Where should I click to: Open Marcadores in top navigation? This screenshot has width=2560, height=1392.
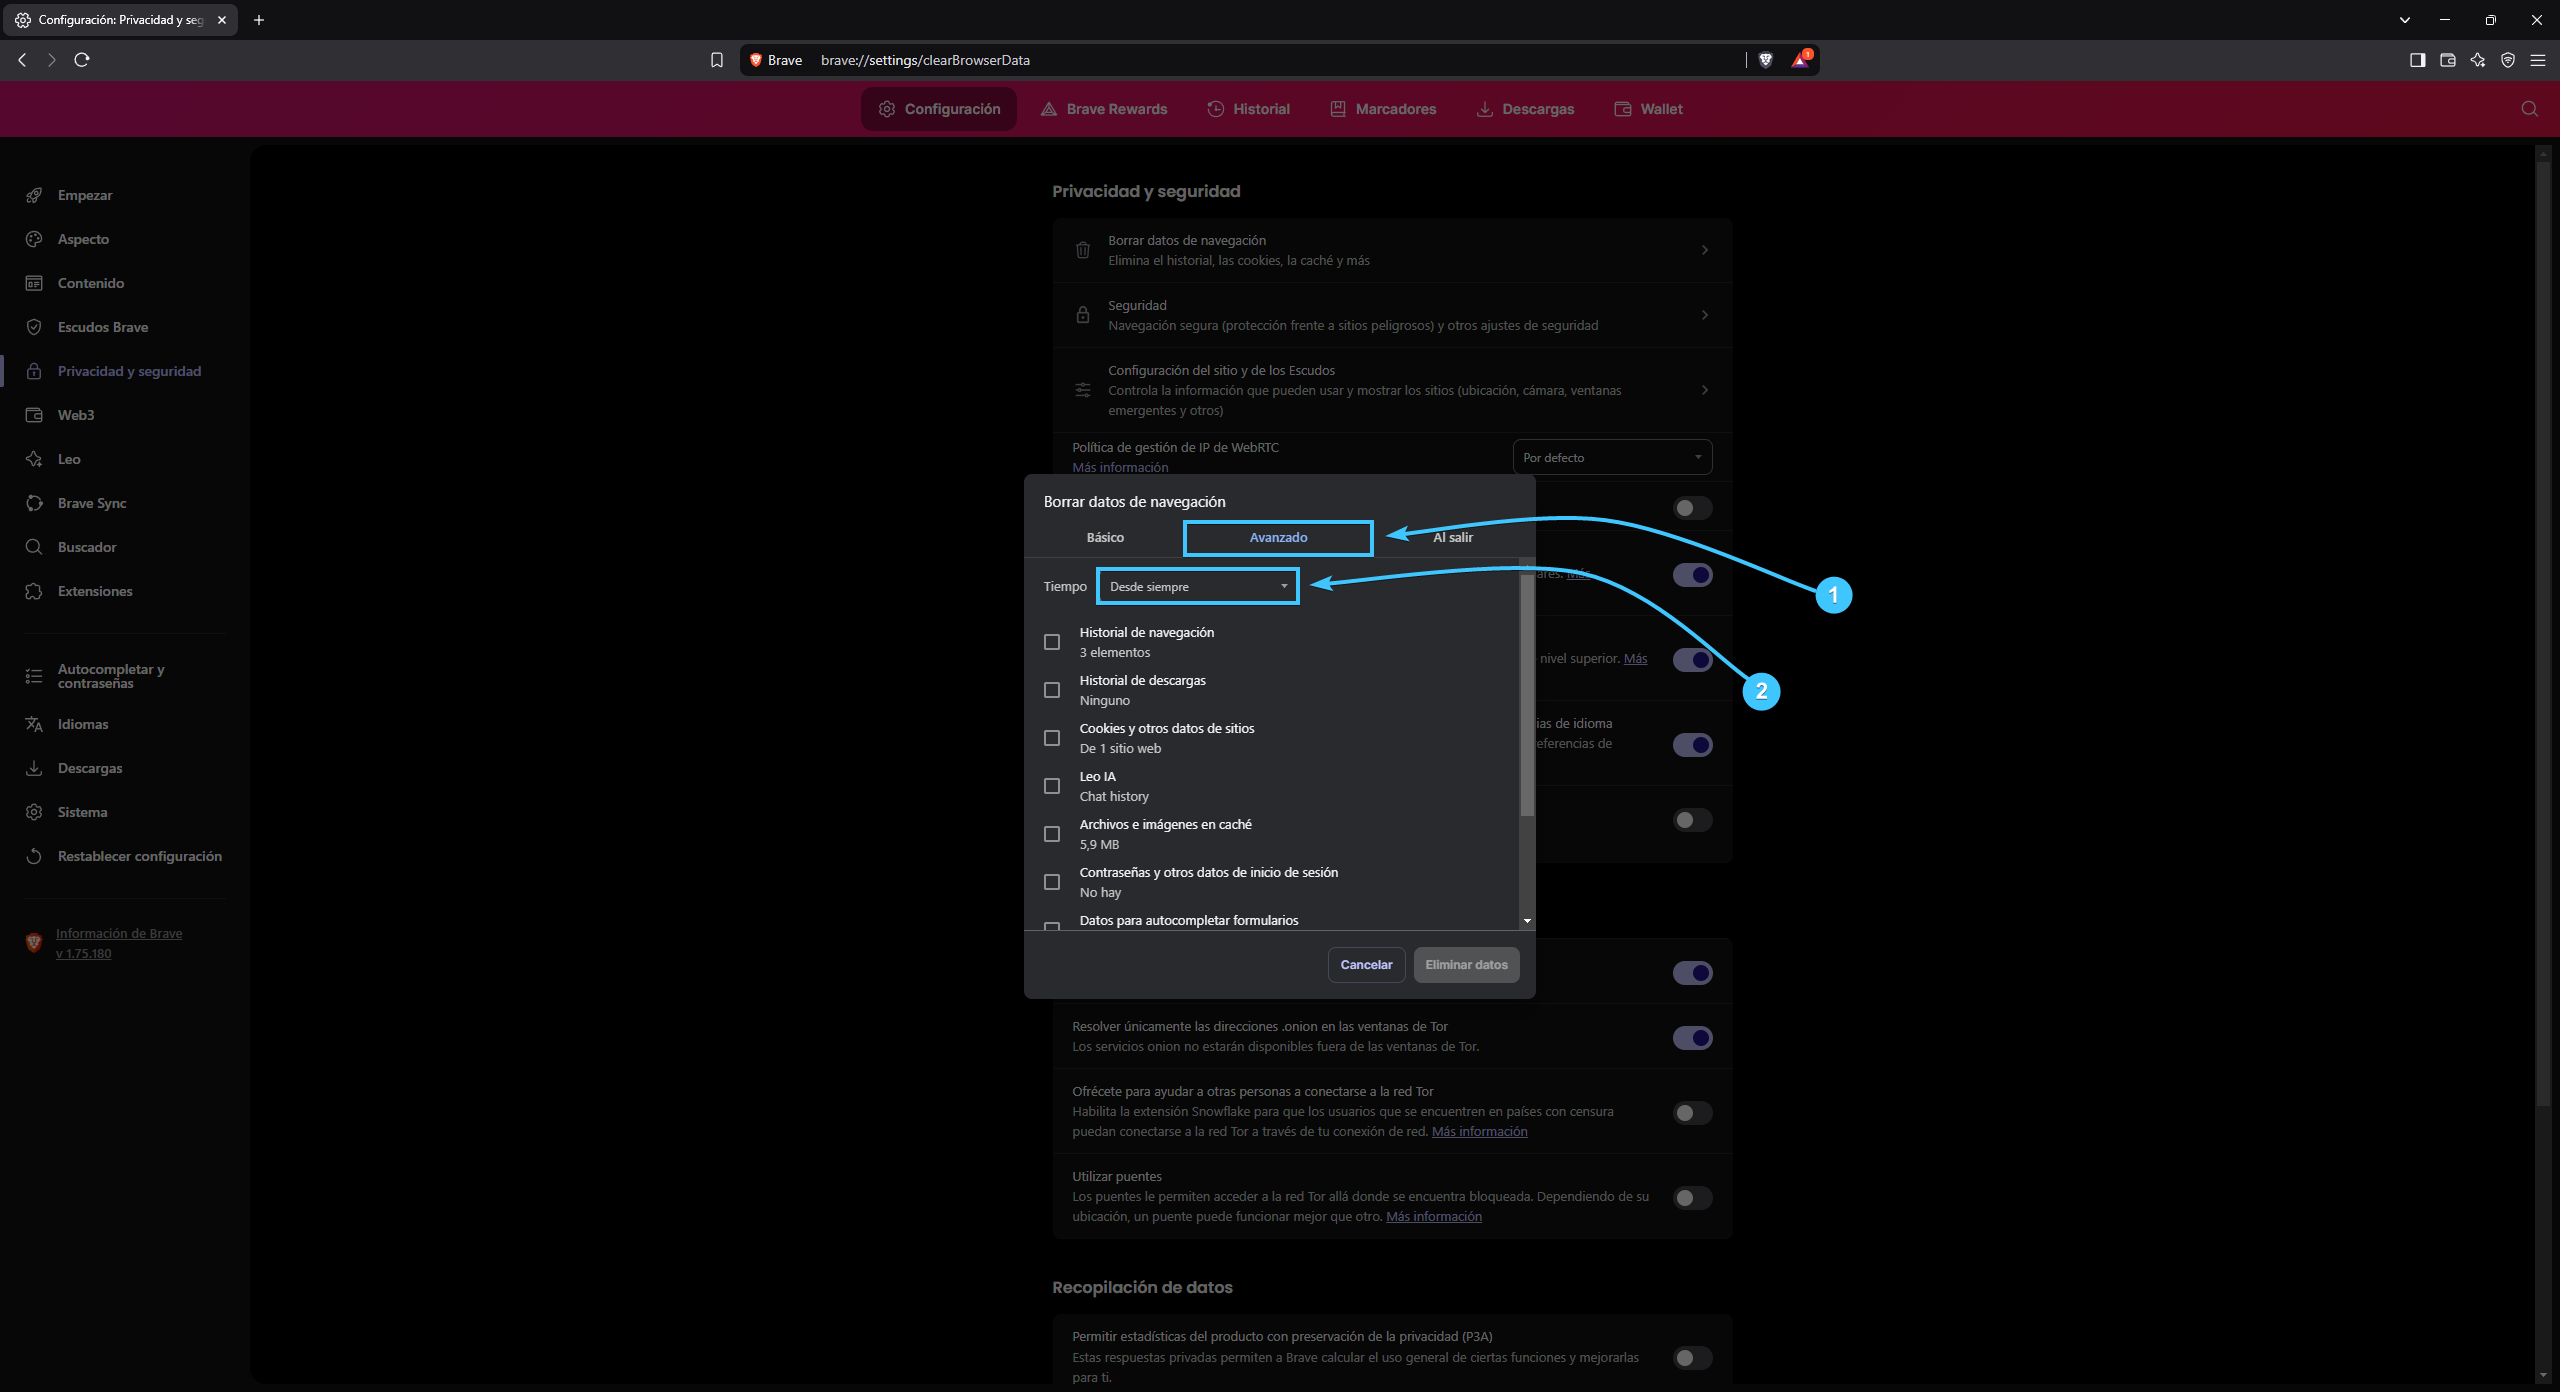[x=1383, y=109]
